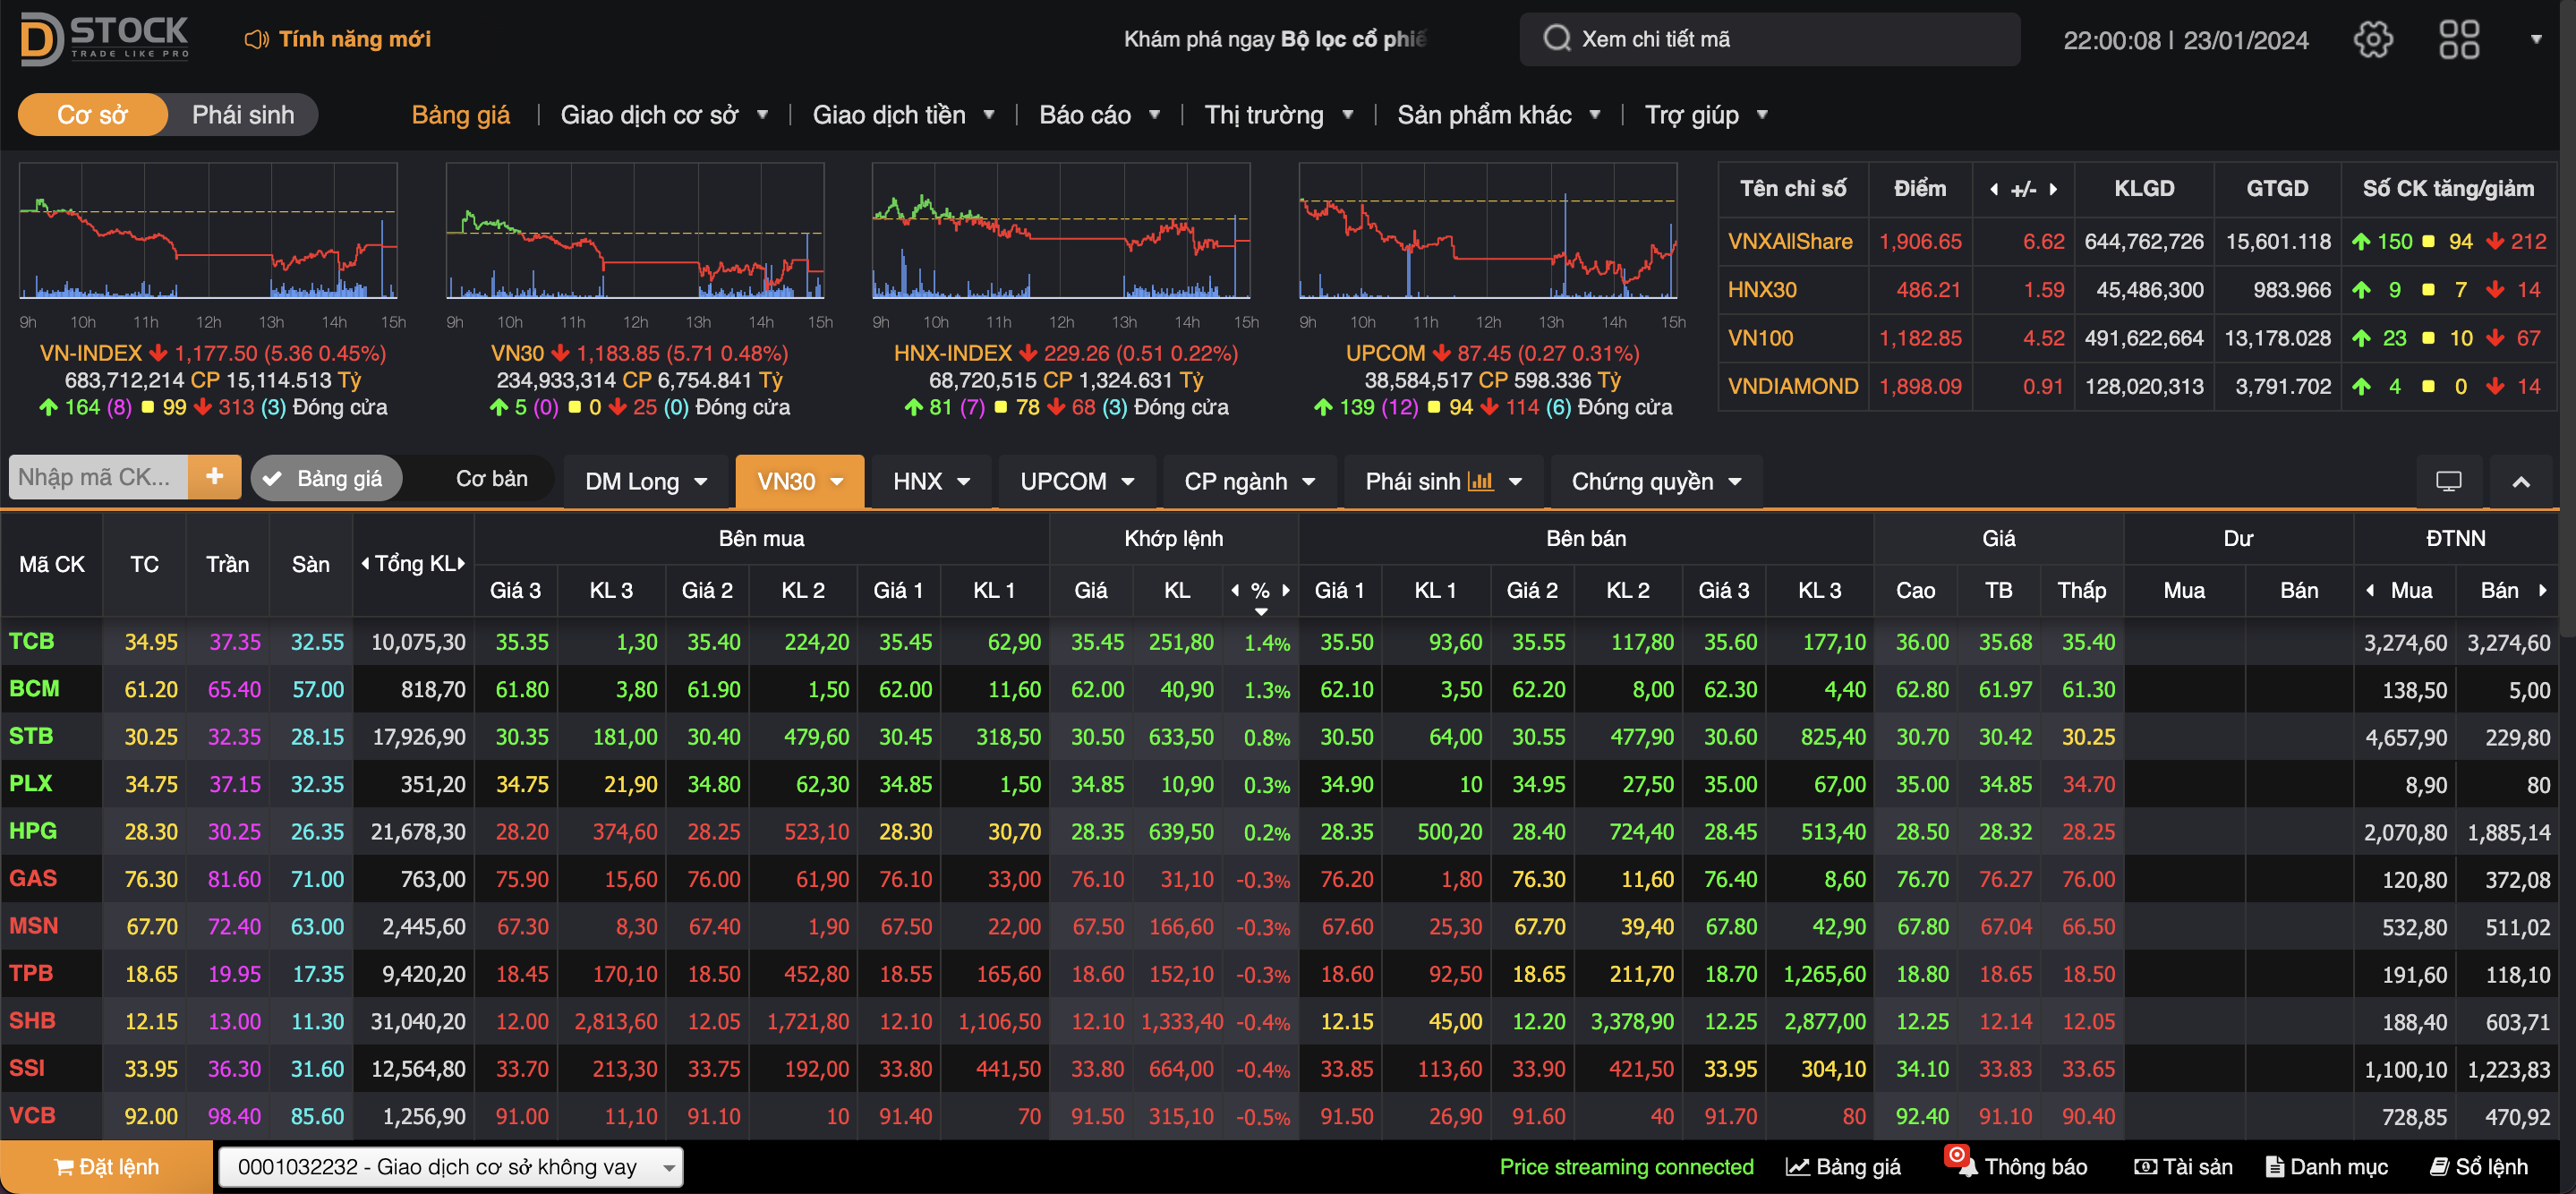Click Nhập mã CK input field
Image resolution: width=2576 pixels, height=1194 pixels.
97,477
